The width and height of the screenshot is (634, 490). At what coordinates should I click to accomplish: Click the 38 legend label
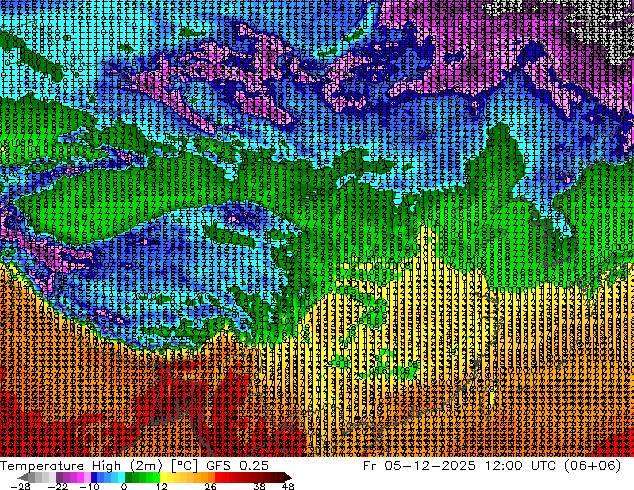[259, 486]
